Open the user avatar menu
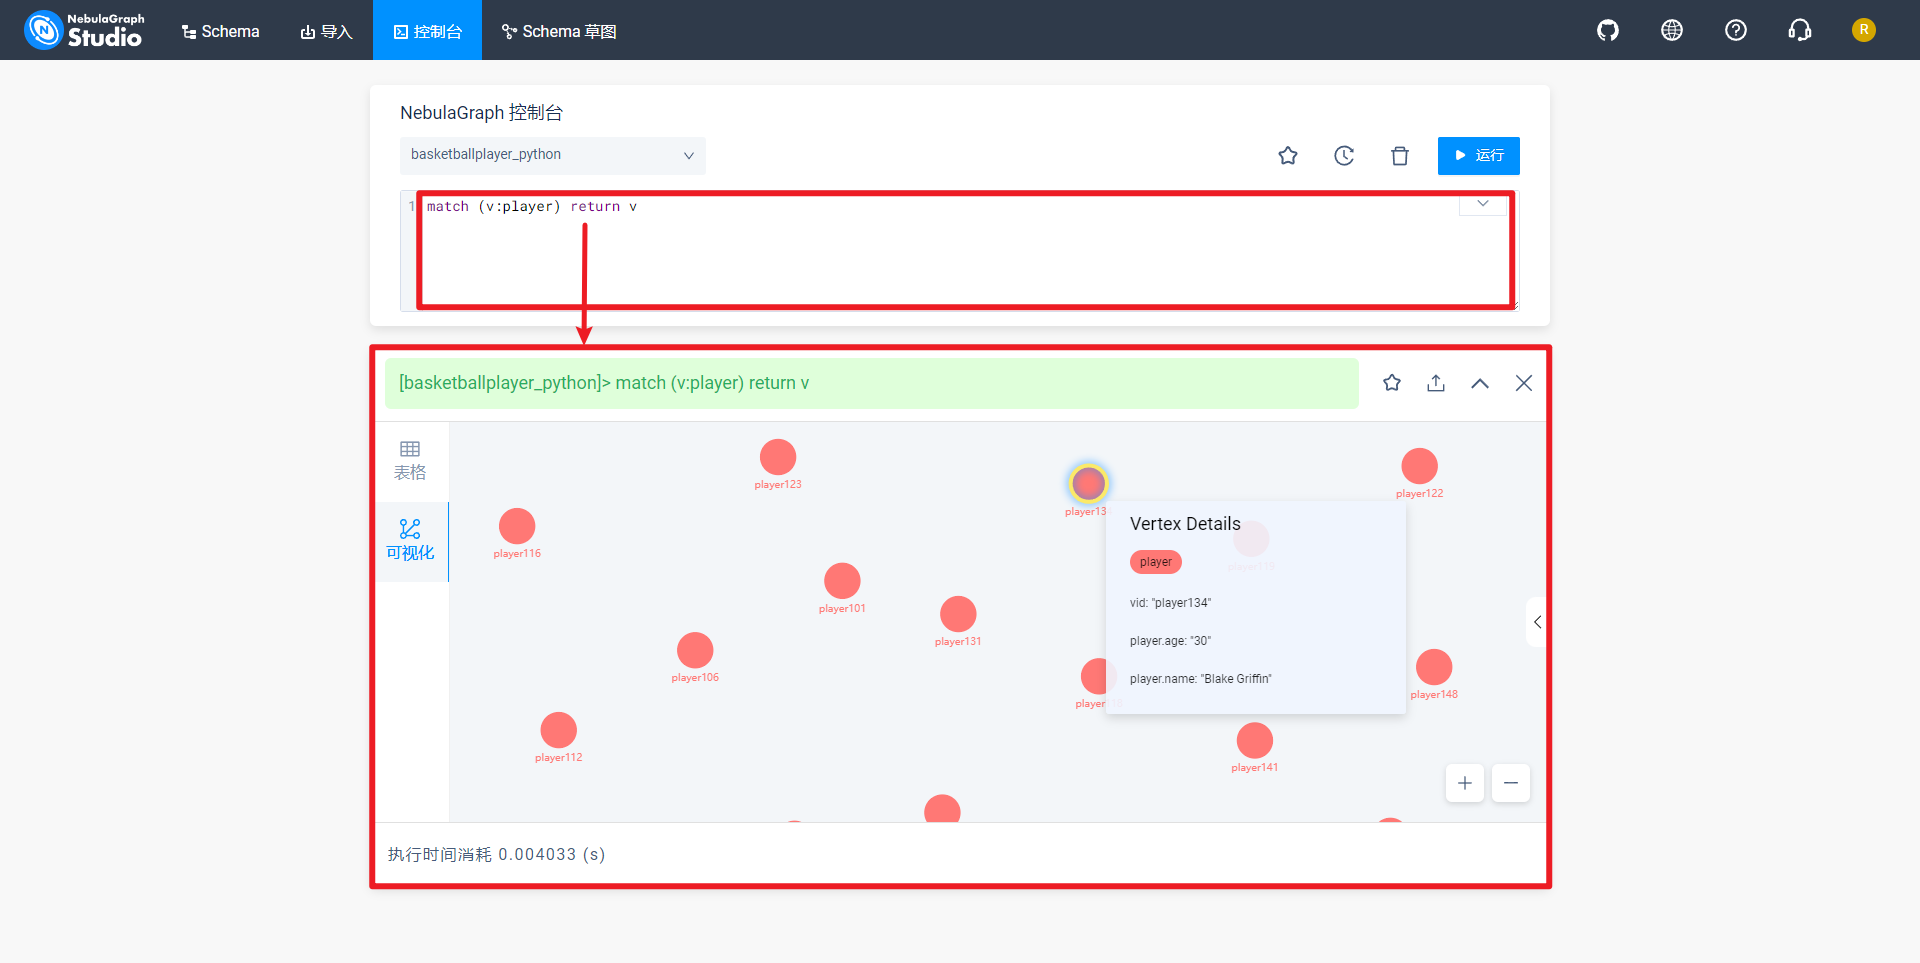This screenshot has width=1920, height=963. (1864, 30)
